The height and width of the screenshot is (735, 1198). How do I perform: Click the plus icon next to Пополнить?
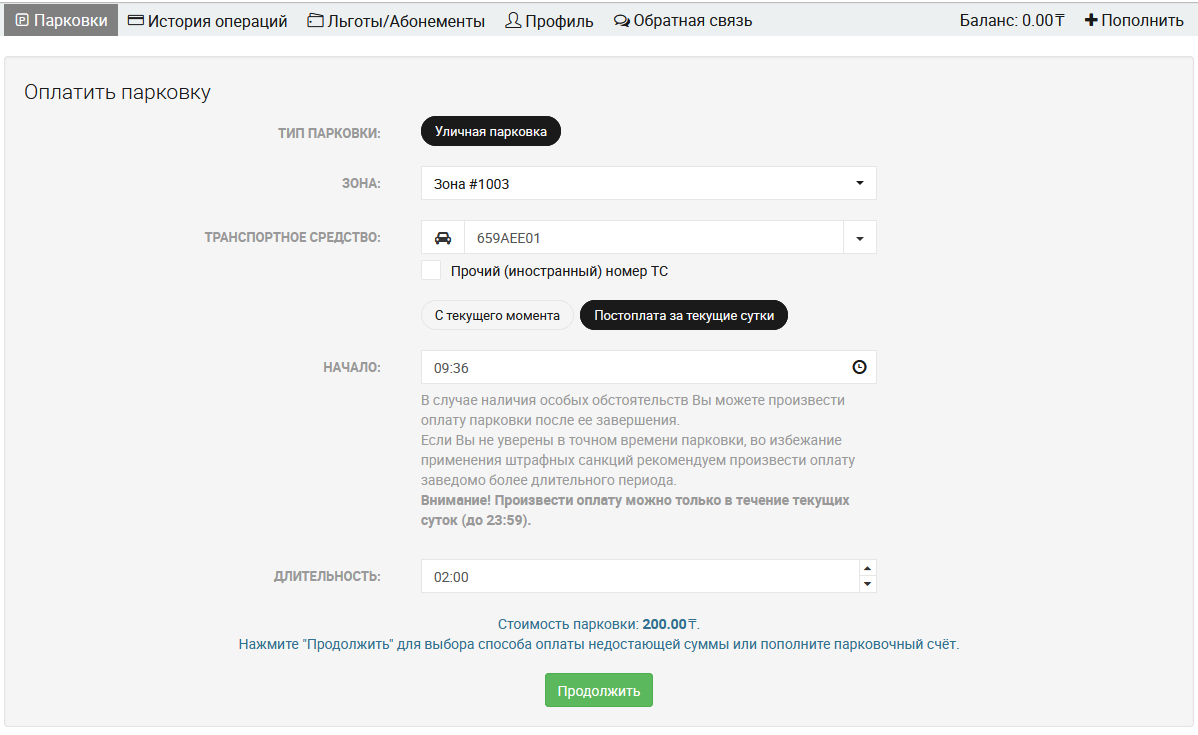(1091, 20)
